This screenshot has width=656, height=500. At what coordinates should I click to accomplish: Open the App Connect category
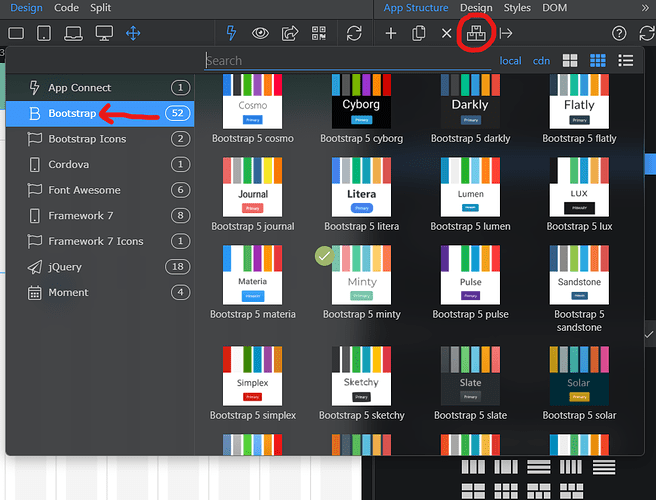point(100,87)
